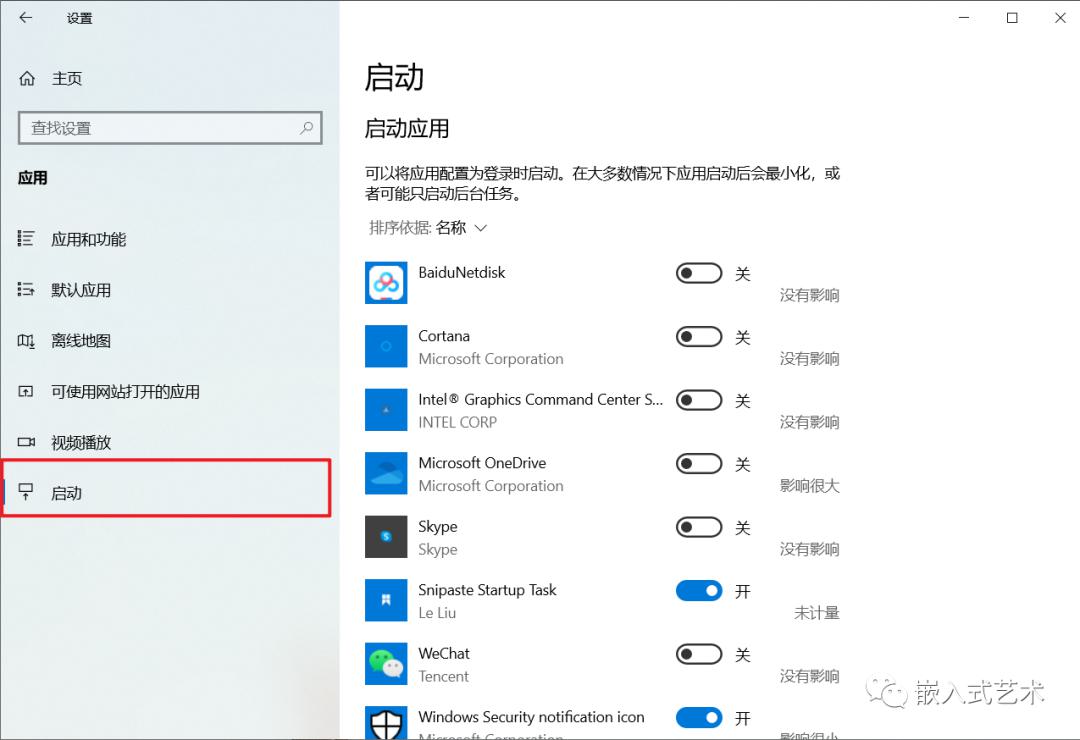
Task: Click the Microsoft OneDrive cloud icon
Action: 386,473
